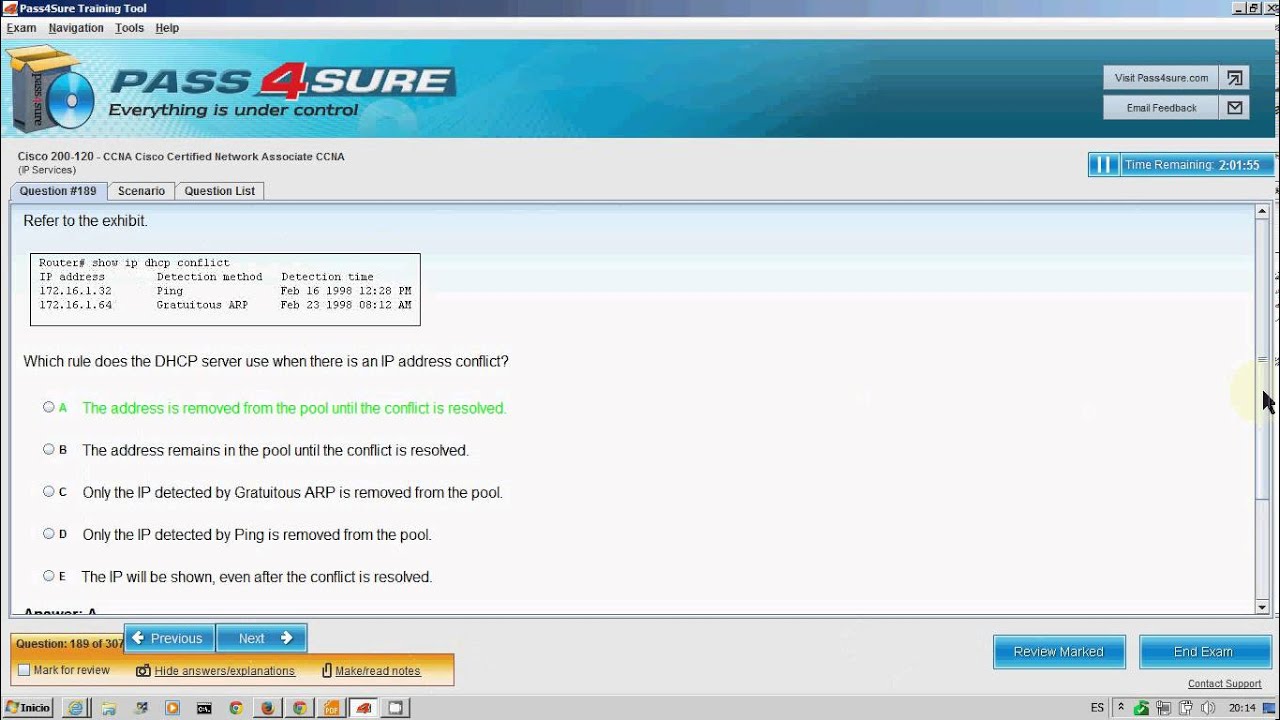
Task: Click the DHCP conflict exhibit image
Action: click(x=225, y=289)
